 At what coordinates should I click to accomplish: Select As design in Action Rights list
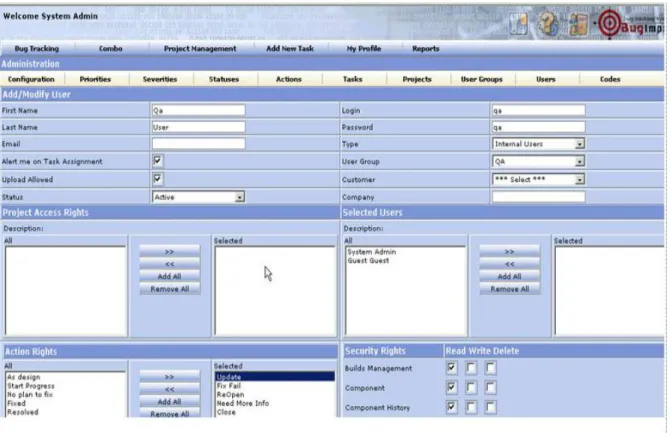pos(24,377)
